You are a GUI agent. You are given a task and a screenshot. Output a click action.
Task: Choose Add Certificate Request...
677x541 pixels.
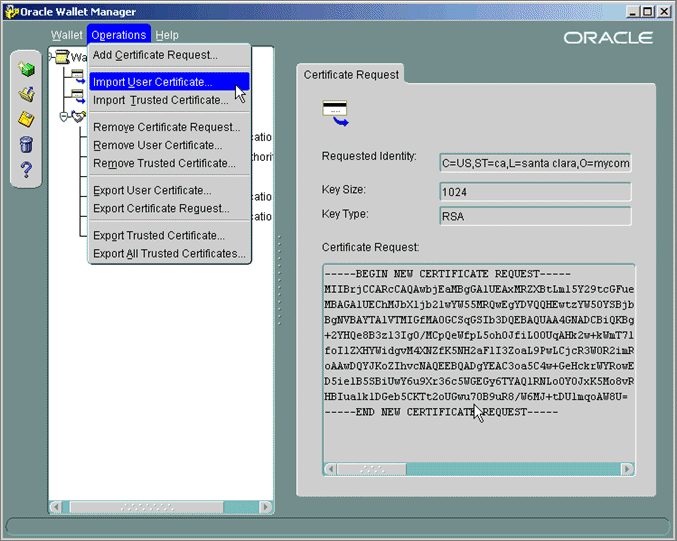pos(169,55)
